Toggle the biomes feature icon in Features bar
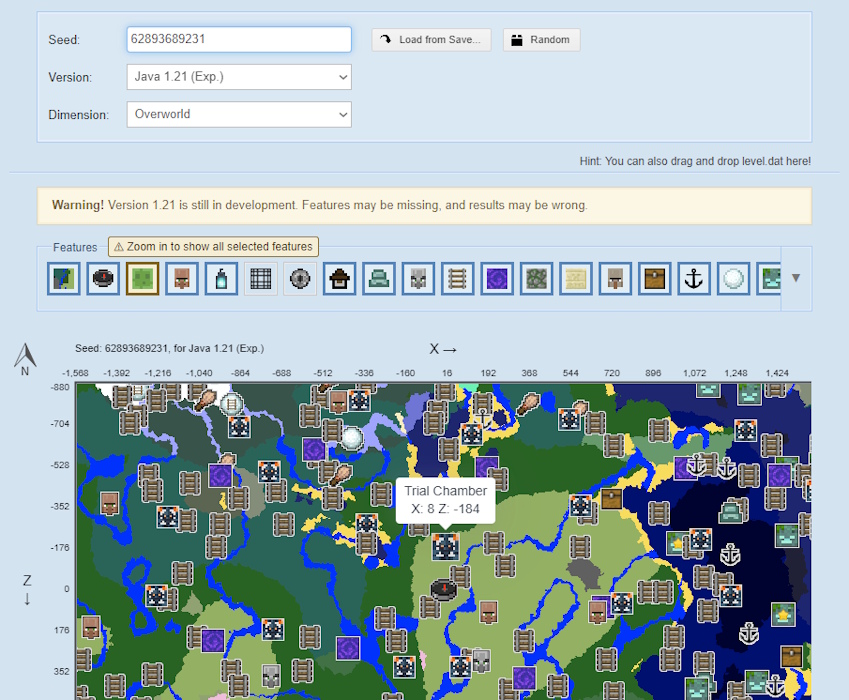Image resolution: width=849 pixels, height=700 pixels. pyautogui.click(x=63, y=278)
